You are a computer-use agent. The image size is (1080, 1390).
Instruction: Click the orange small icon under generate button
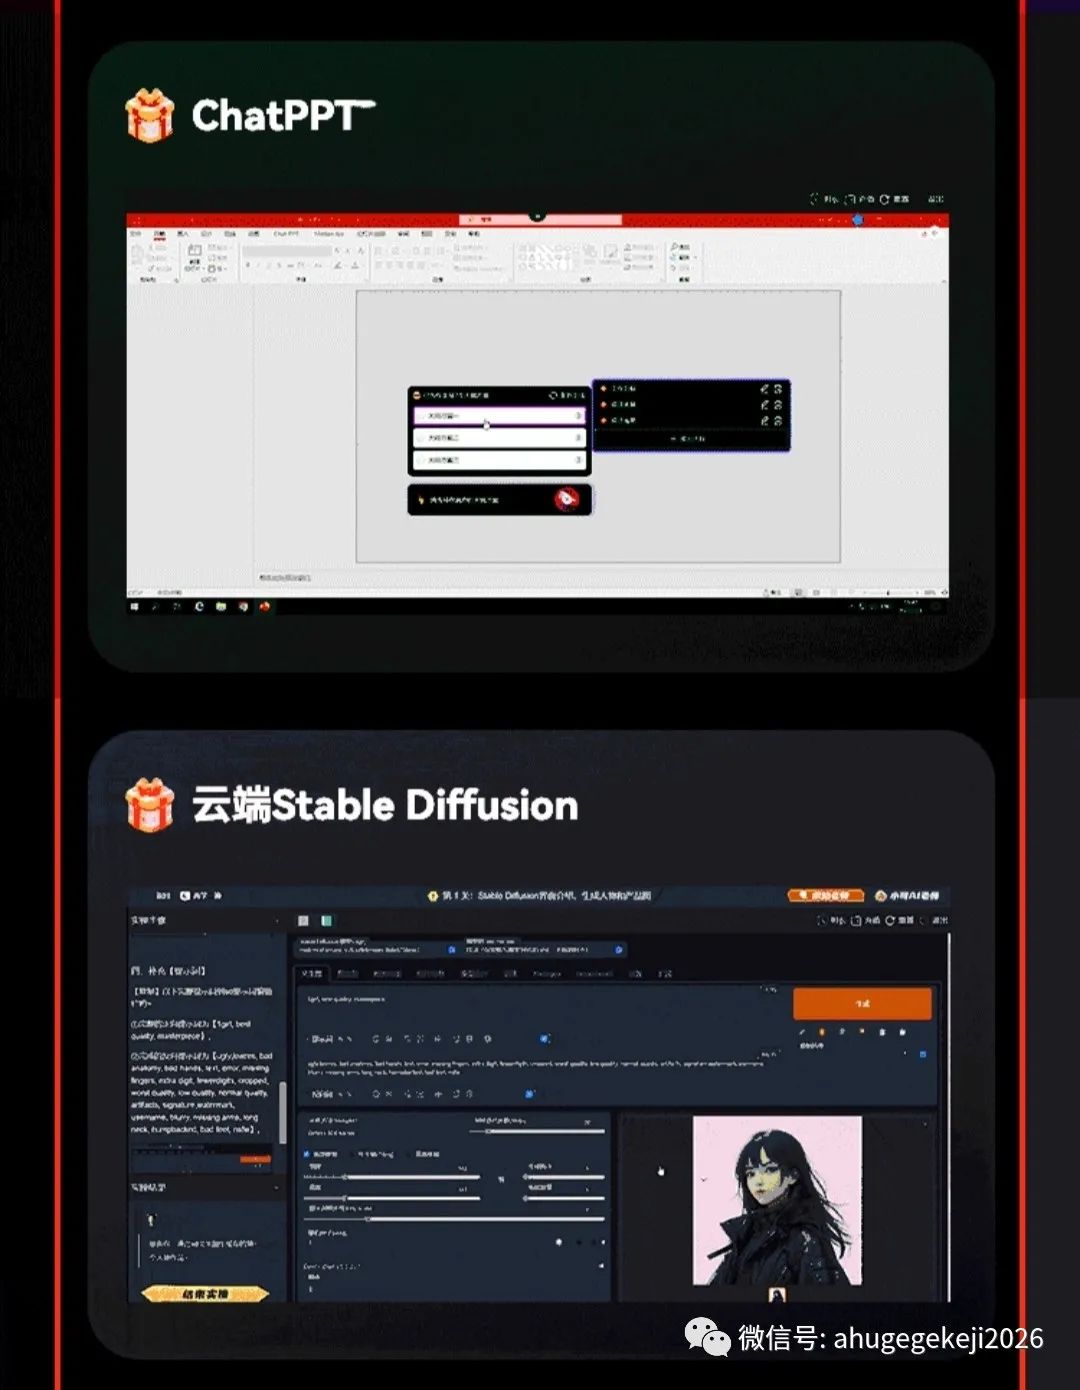(822, 1032)
